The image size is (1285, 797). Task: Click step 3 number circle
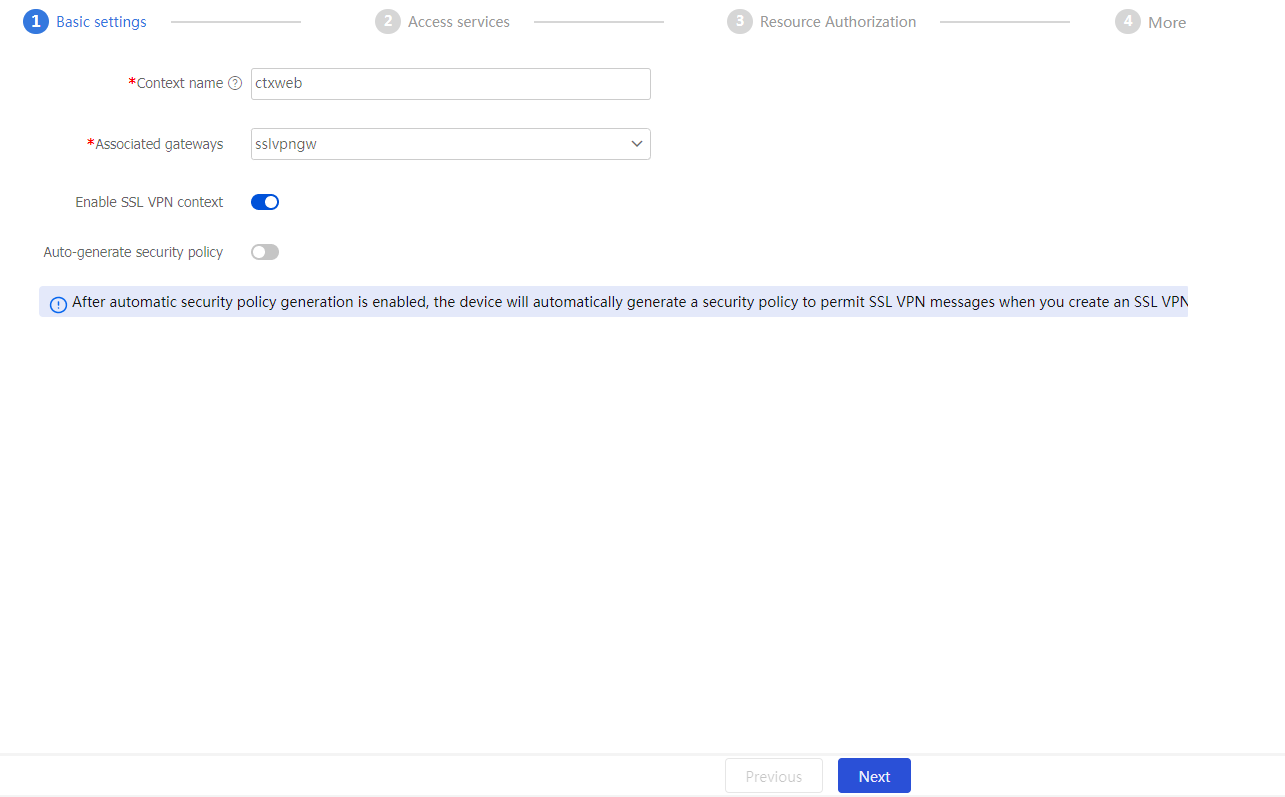(740, 22)
